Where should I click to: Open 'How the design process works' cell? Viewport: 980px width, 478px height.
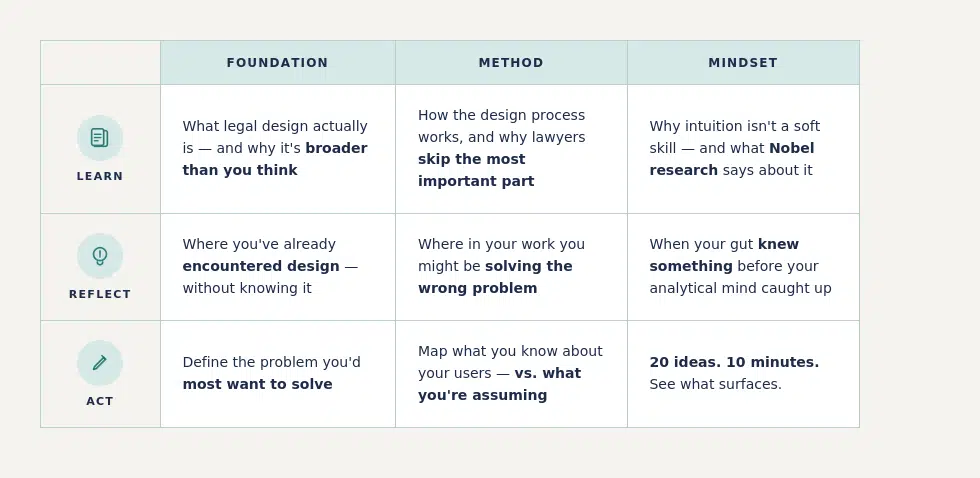[x=511, y=149]
